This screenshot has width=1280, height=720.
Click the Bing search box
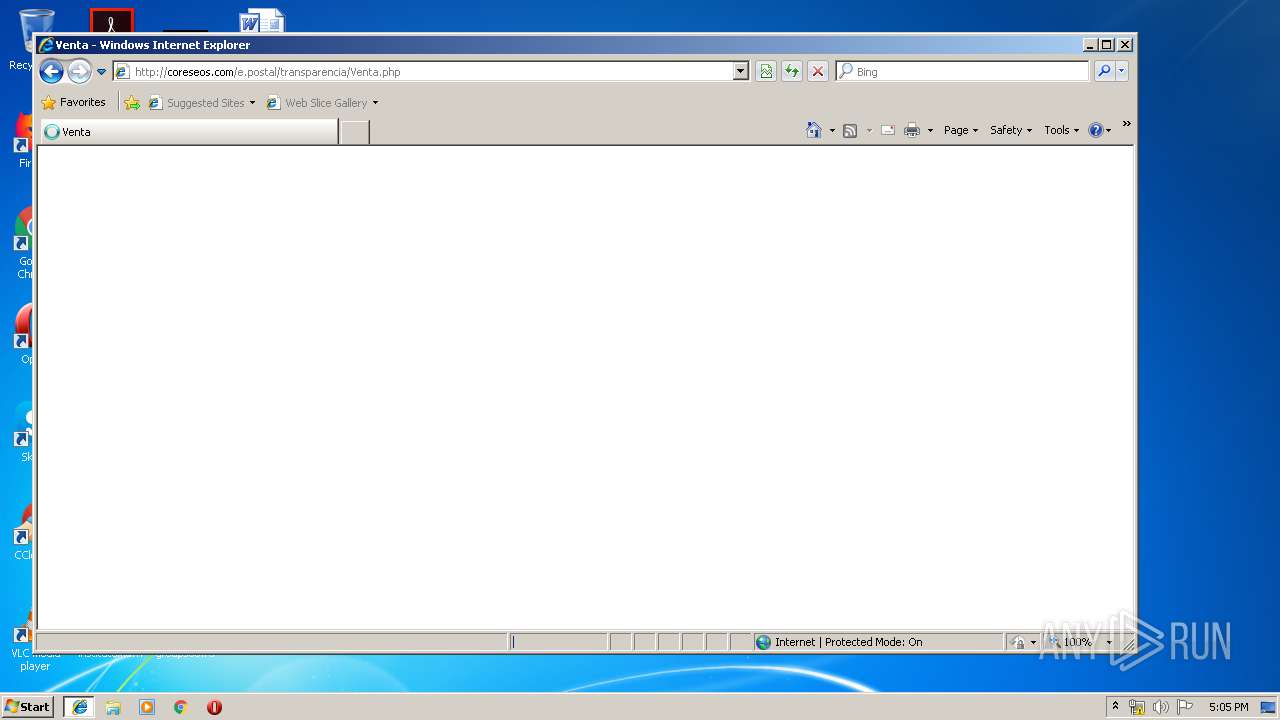pyautogui.click(x=962, y=72)
